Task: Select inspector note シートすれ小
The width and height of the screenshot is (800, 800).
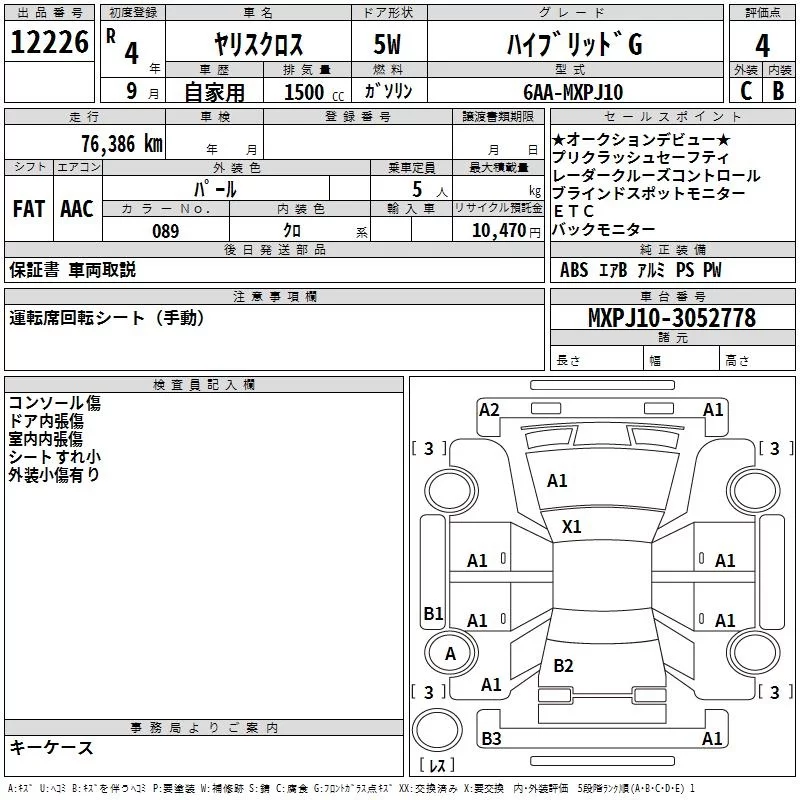Action: point(55,457)
